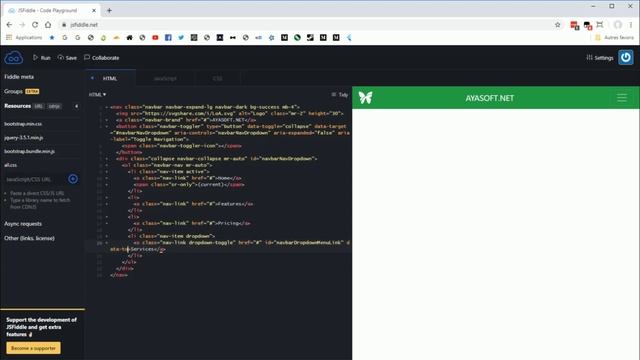This screenshot has width=640, height=360.
Task: Select the cdnjs resources option
Action: (54, 106)
